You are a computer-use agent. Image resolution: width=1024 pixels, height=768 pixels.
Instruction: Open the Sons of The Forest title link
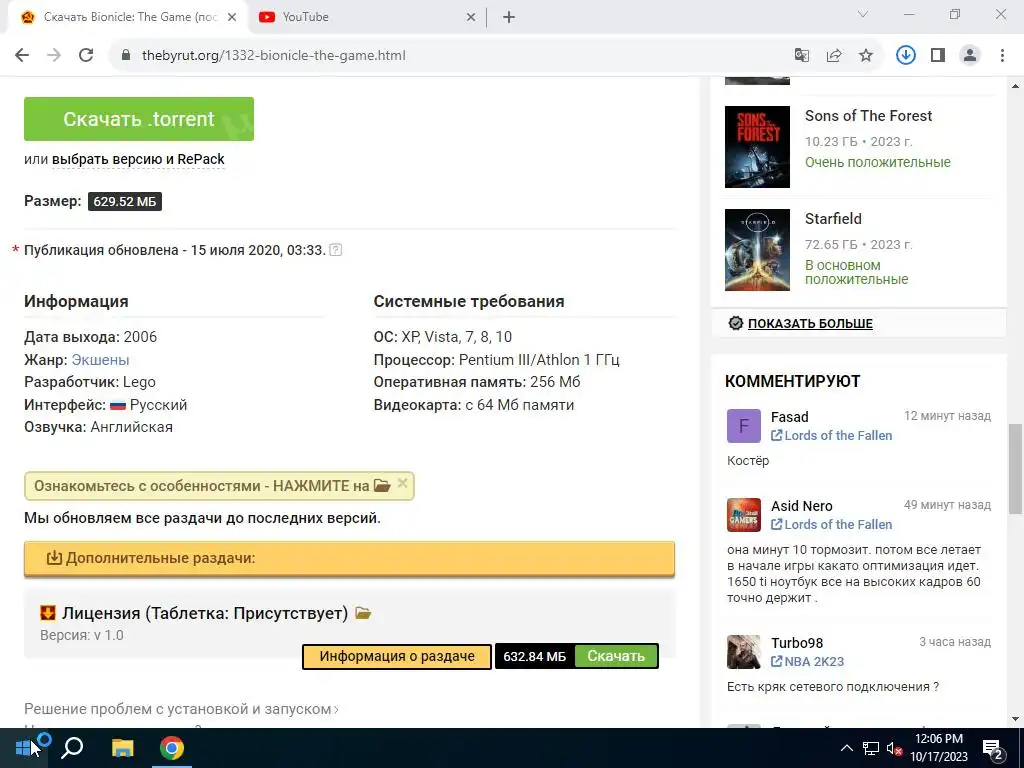(869, 116)
